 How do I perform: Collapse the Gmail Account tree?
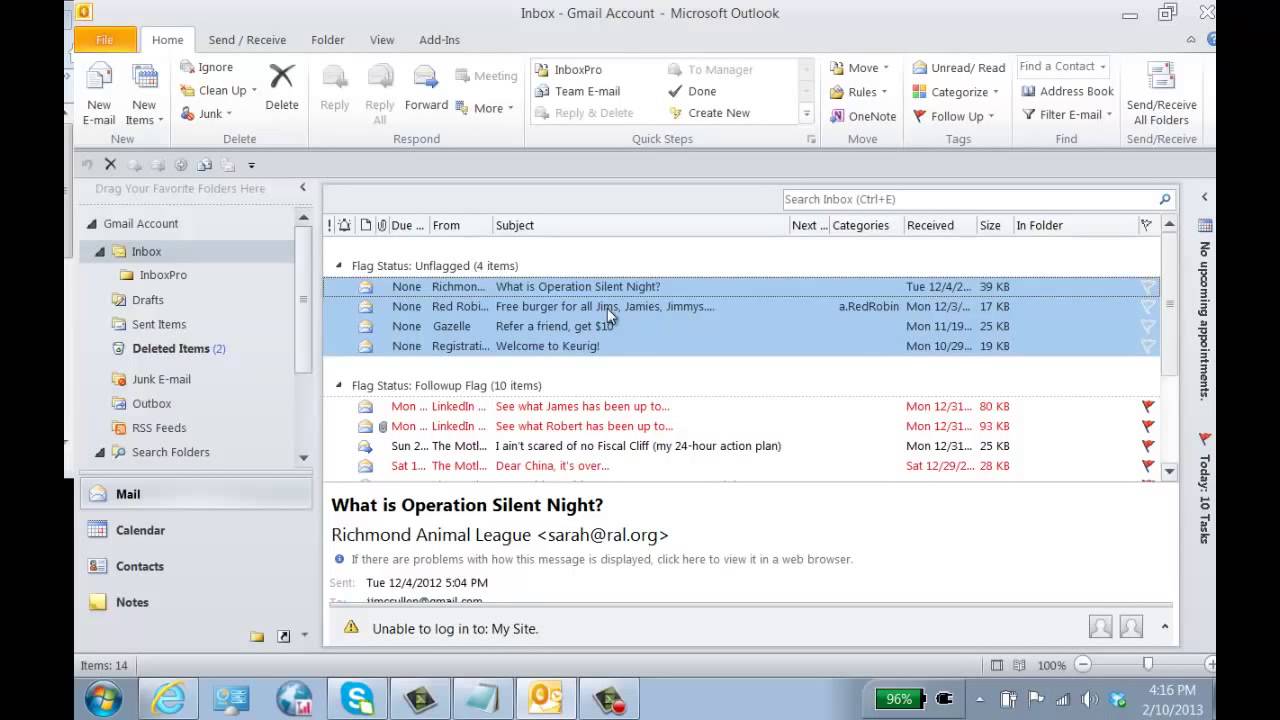(x=92, y=224)
